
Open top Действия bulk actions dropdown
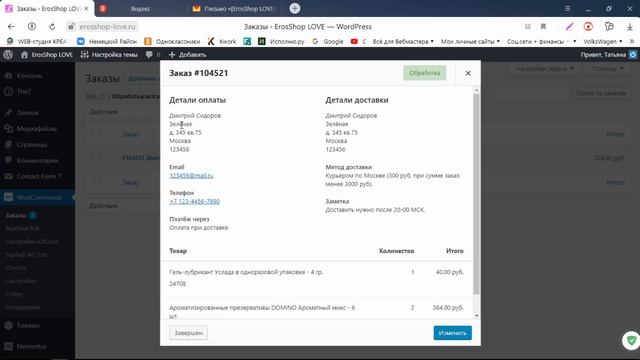[122, 111]
